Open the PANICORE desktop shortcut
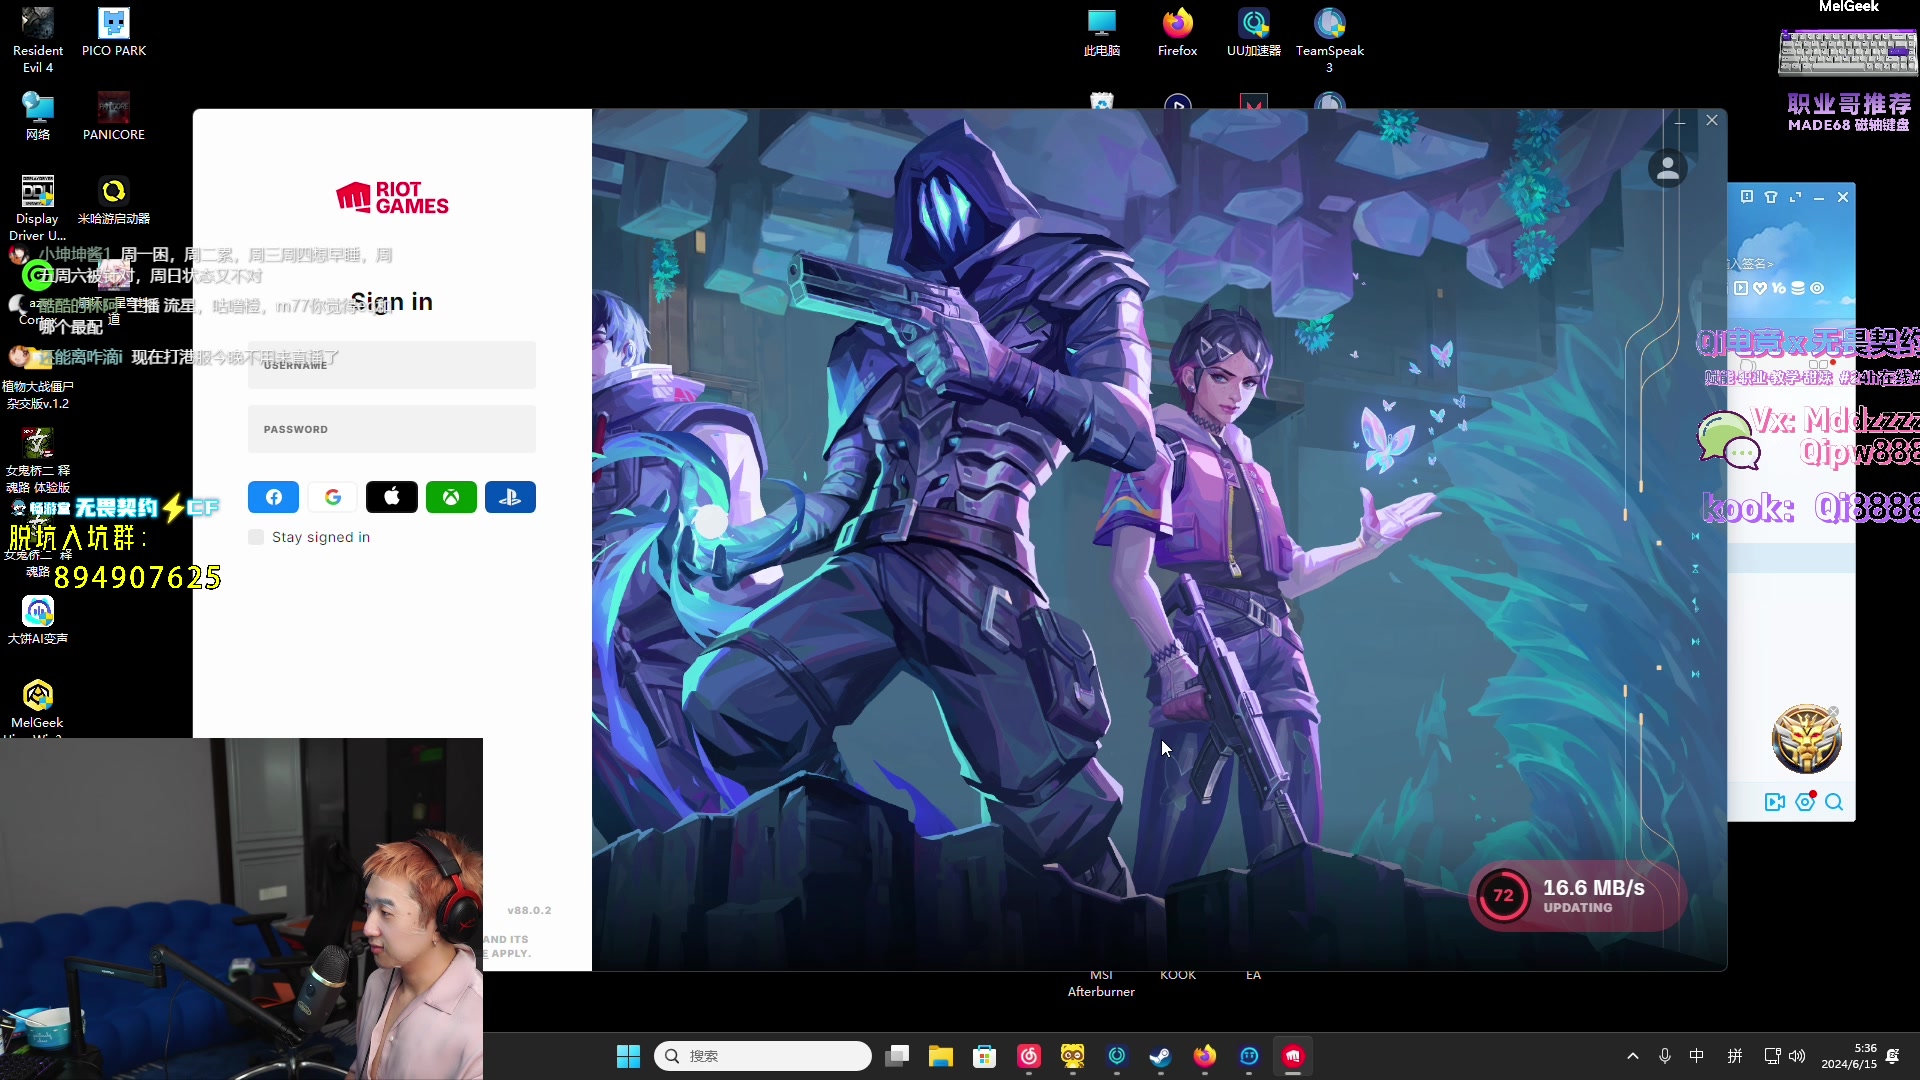 point(114,117)
